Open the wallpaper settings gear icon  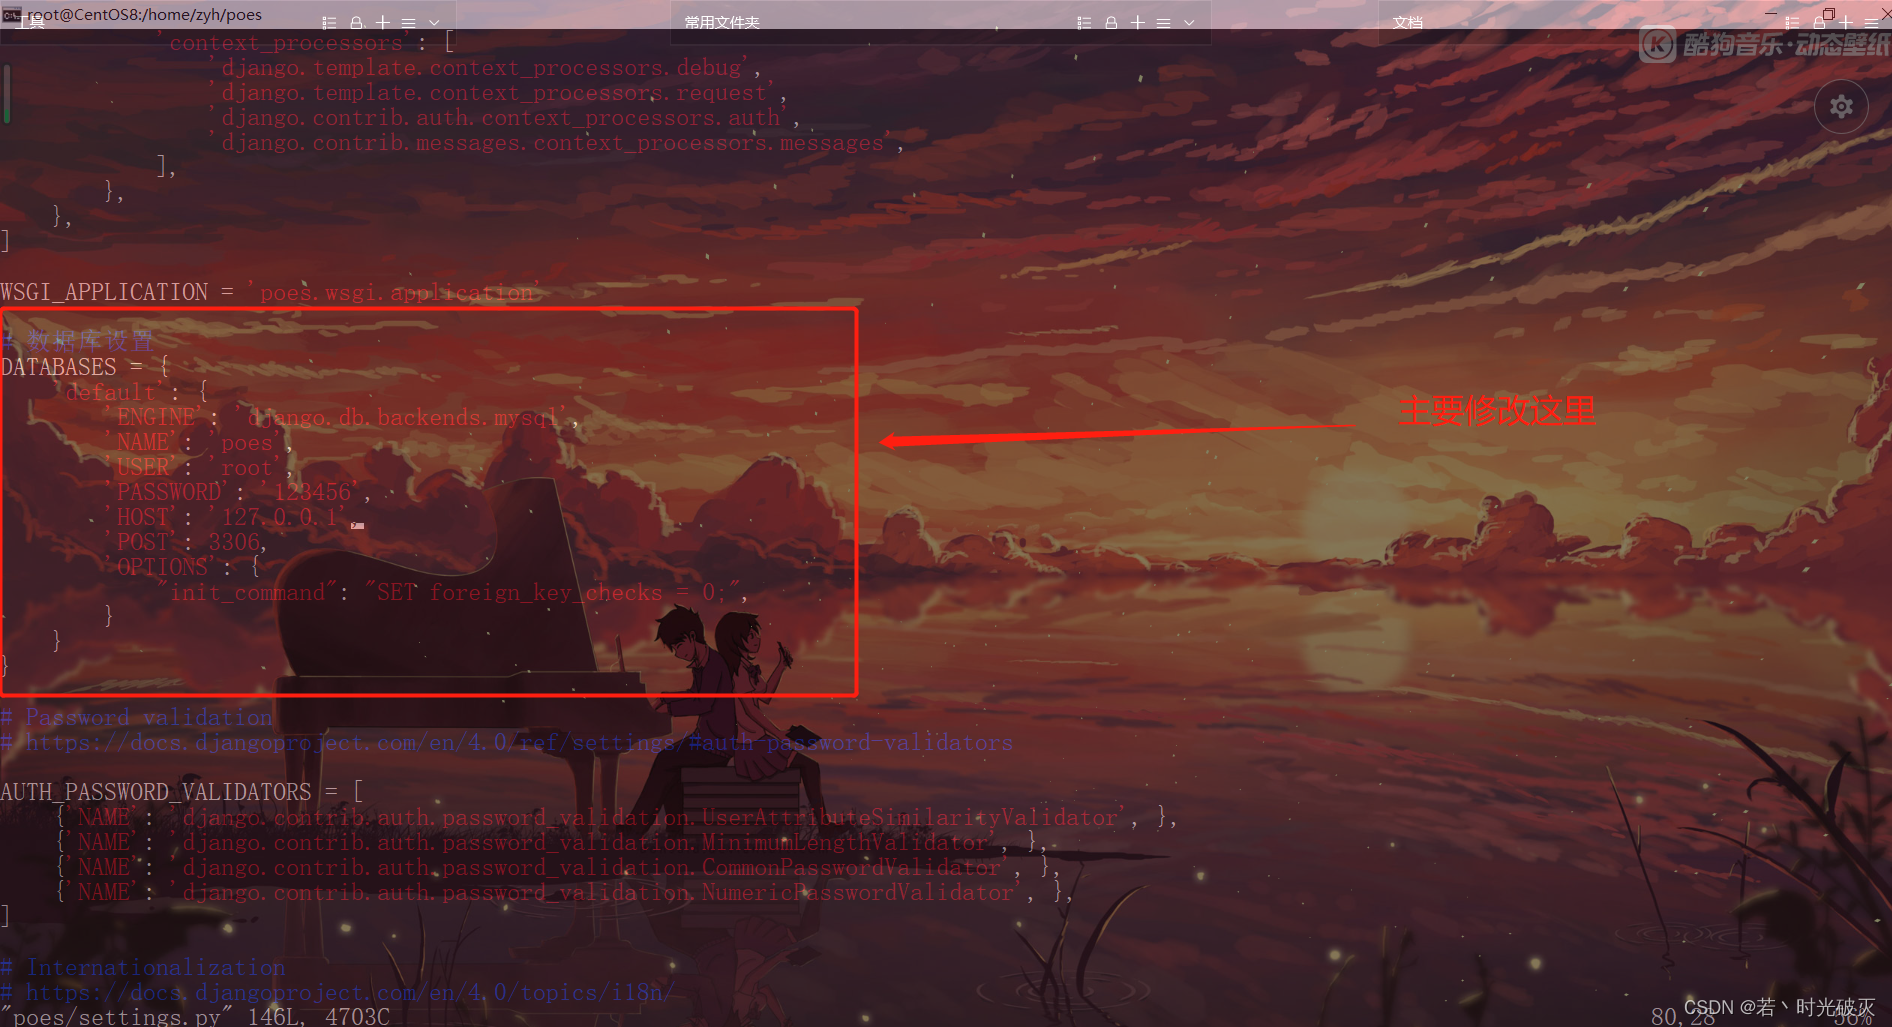[1841, 106]
